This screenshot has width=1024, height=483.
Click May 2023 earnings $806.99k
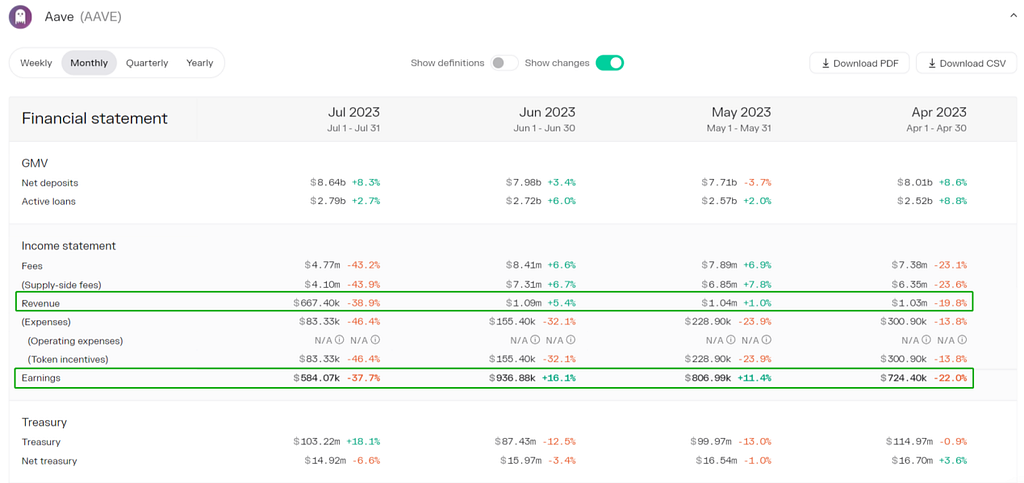point(709,378)
